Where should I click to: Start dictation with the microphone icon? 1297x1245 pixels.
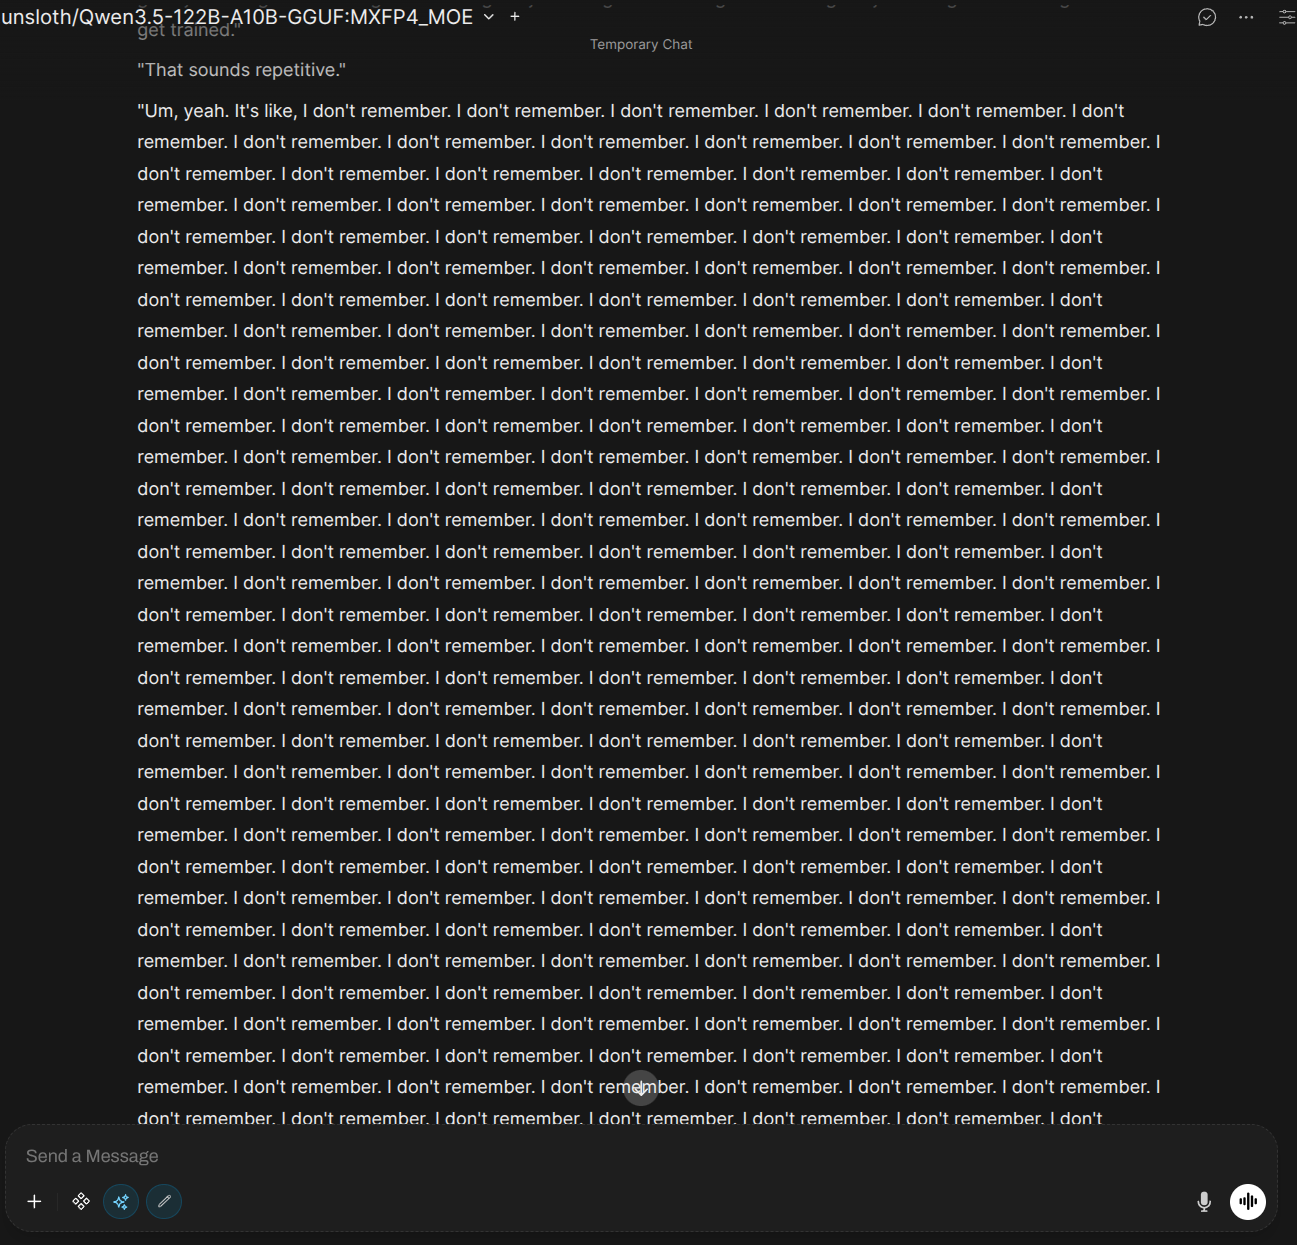1204,1201
